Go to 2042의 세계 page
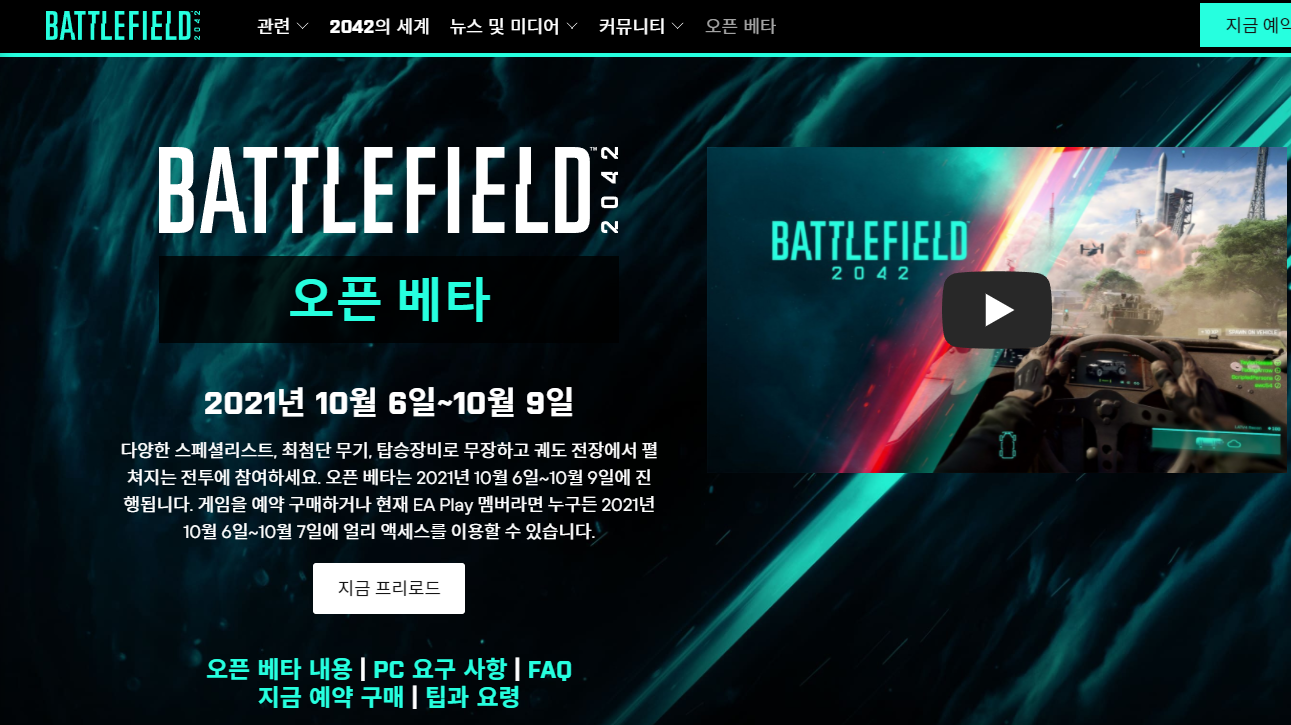The image size is (1291, 725). [x=379, y=27]
